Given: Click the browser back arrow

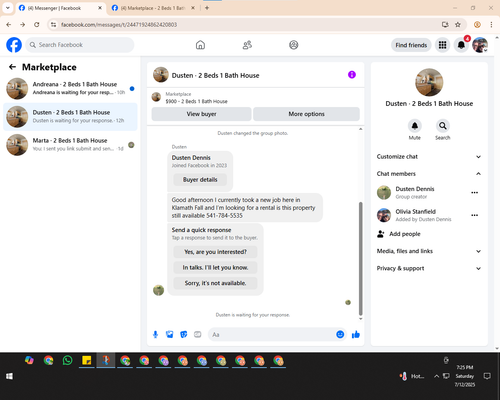Looking at the screenshot, I should click(9, 25).
